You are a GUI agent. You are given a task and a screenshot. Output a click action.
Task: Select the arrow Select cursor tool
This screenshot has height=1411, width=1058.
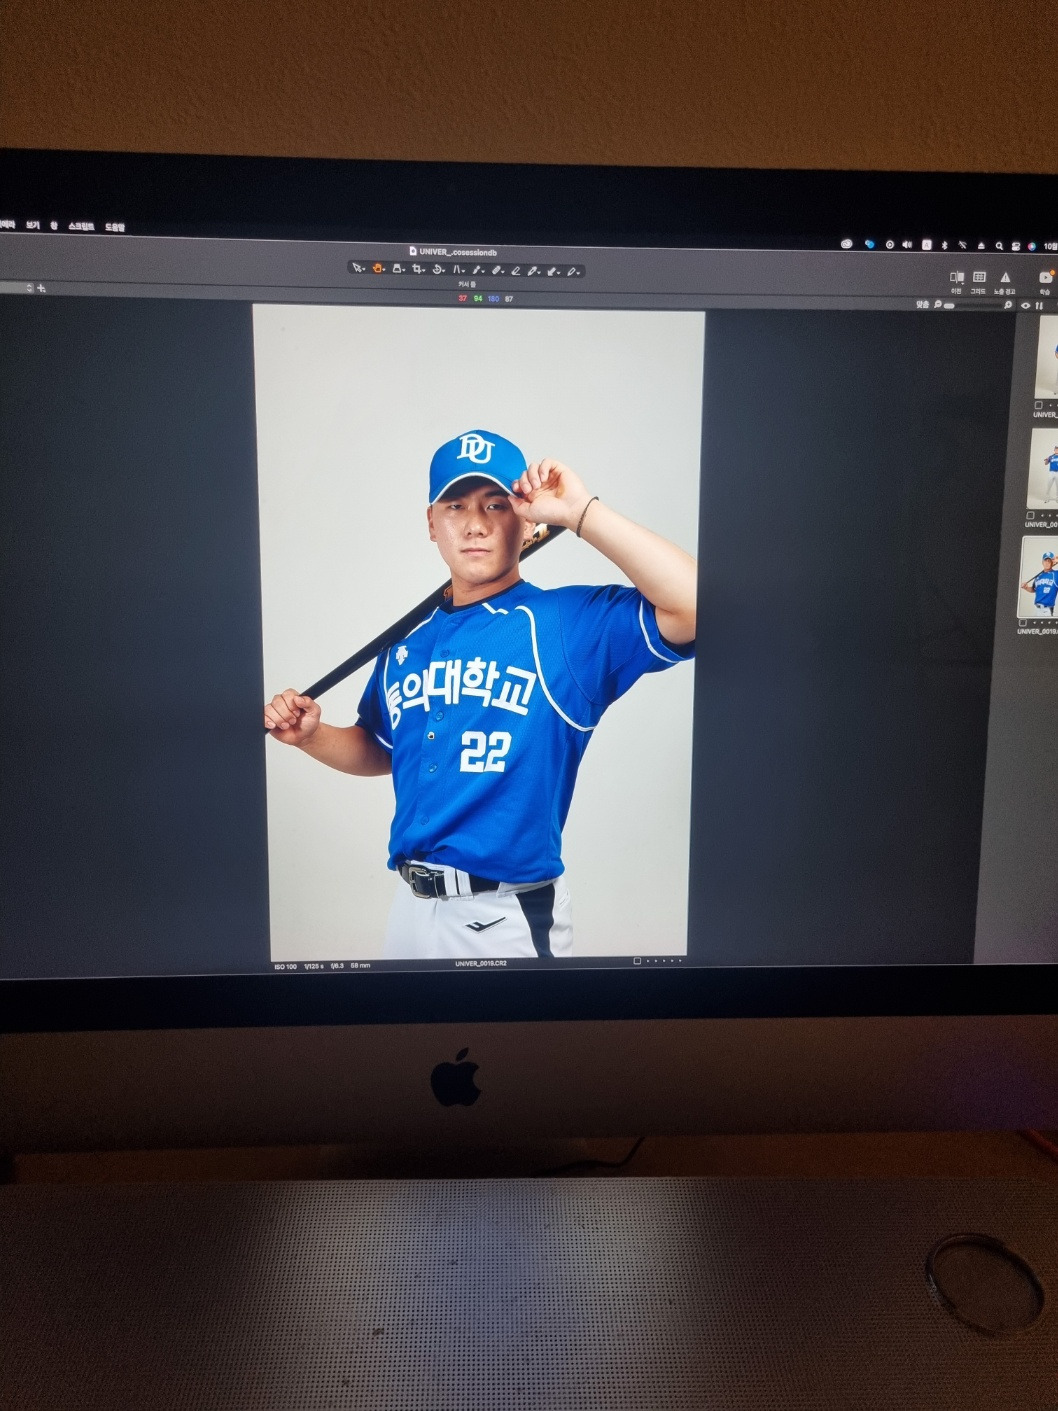coord(357,268)
